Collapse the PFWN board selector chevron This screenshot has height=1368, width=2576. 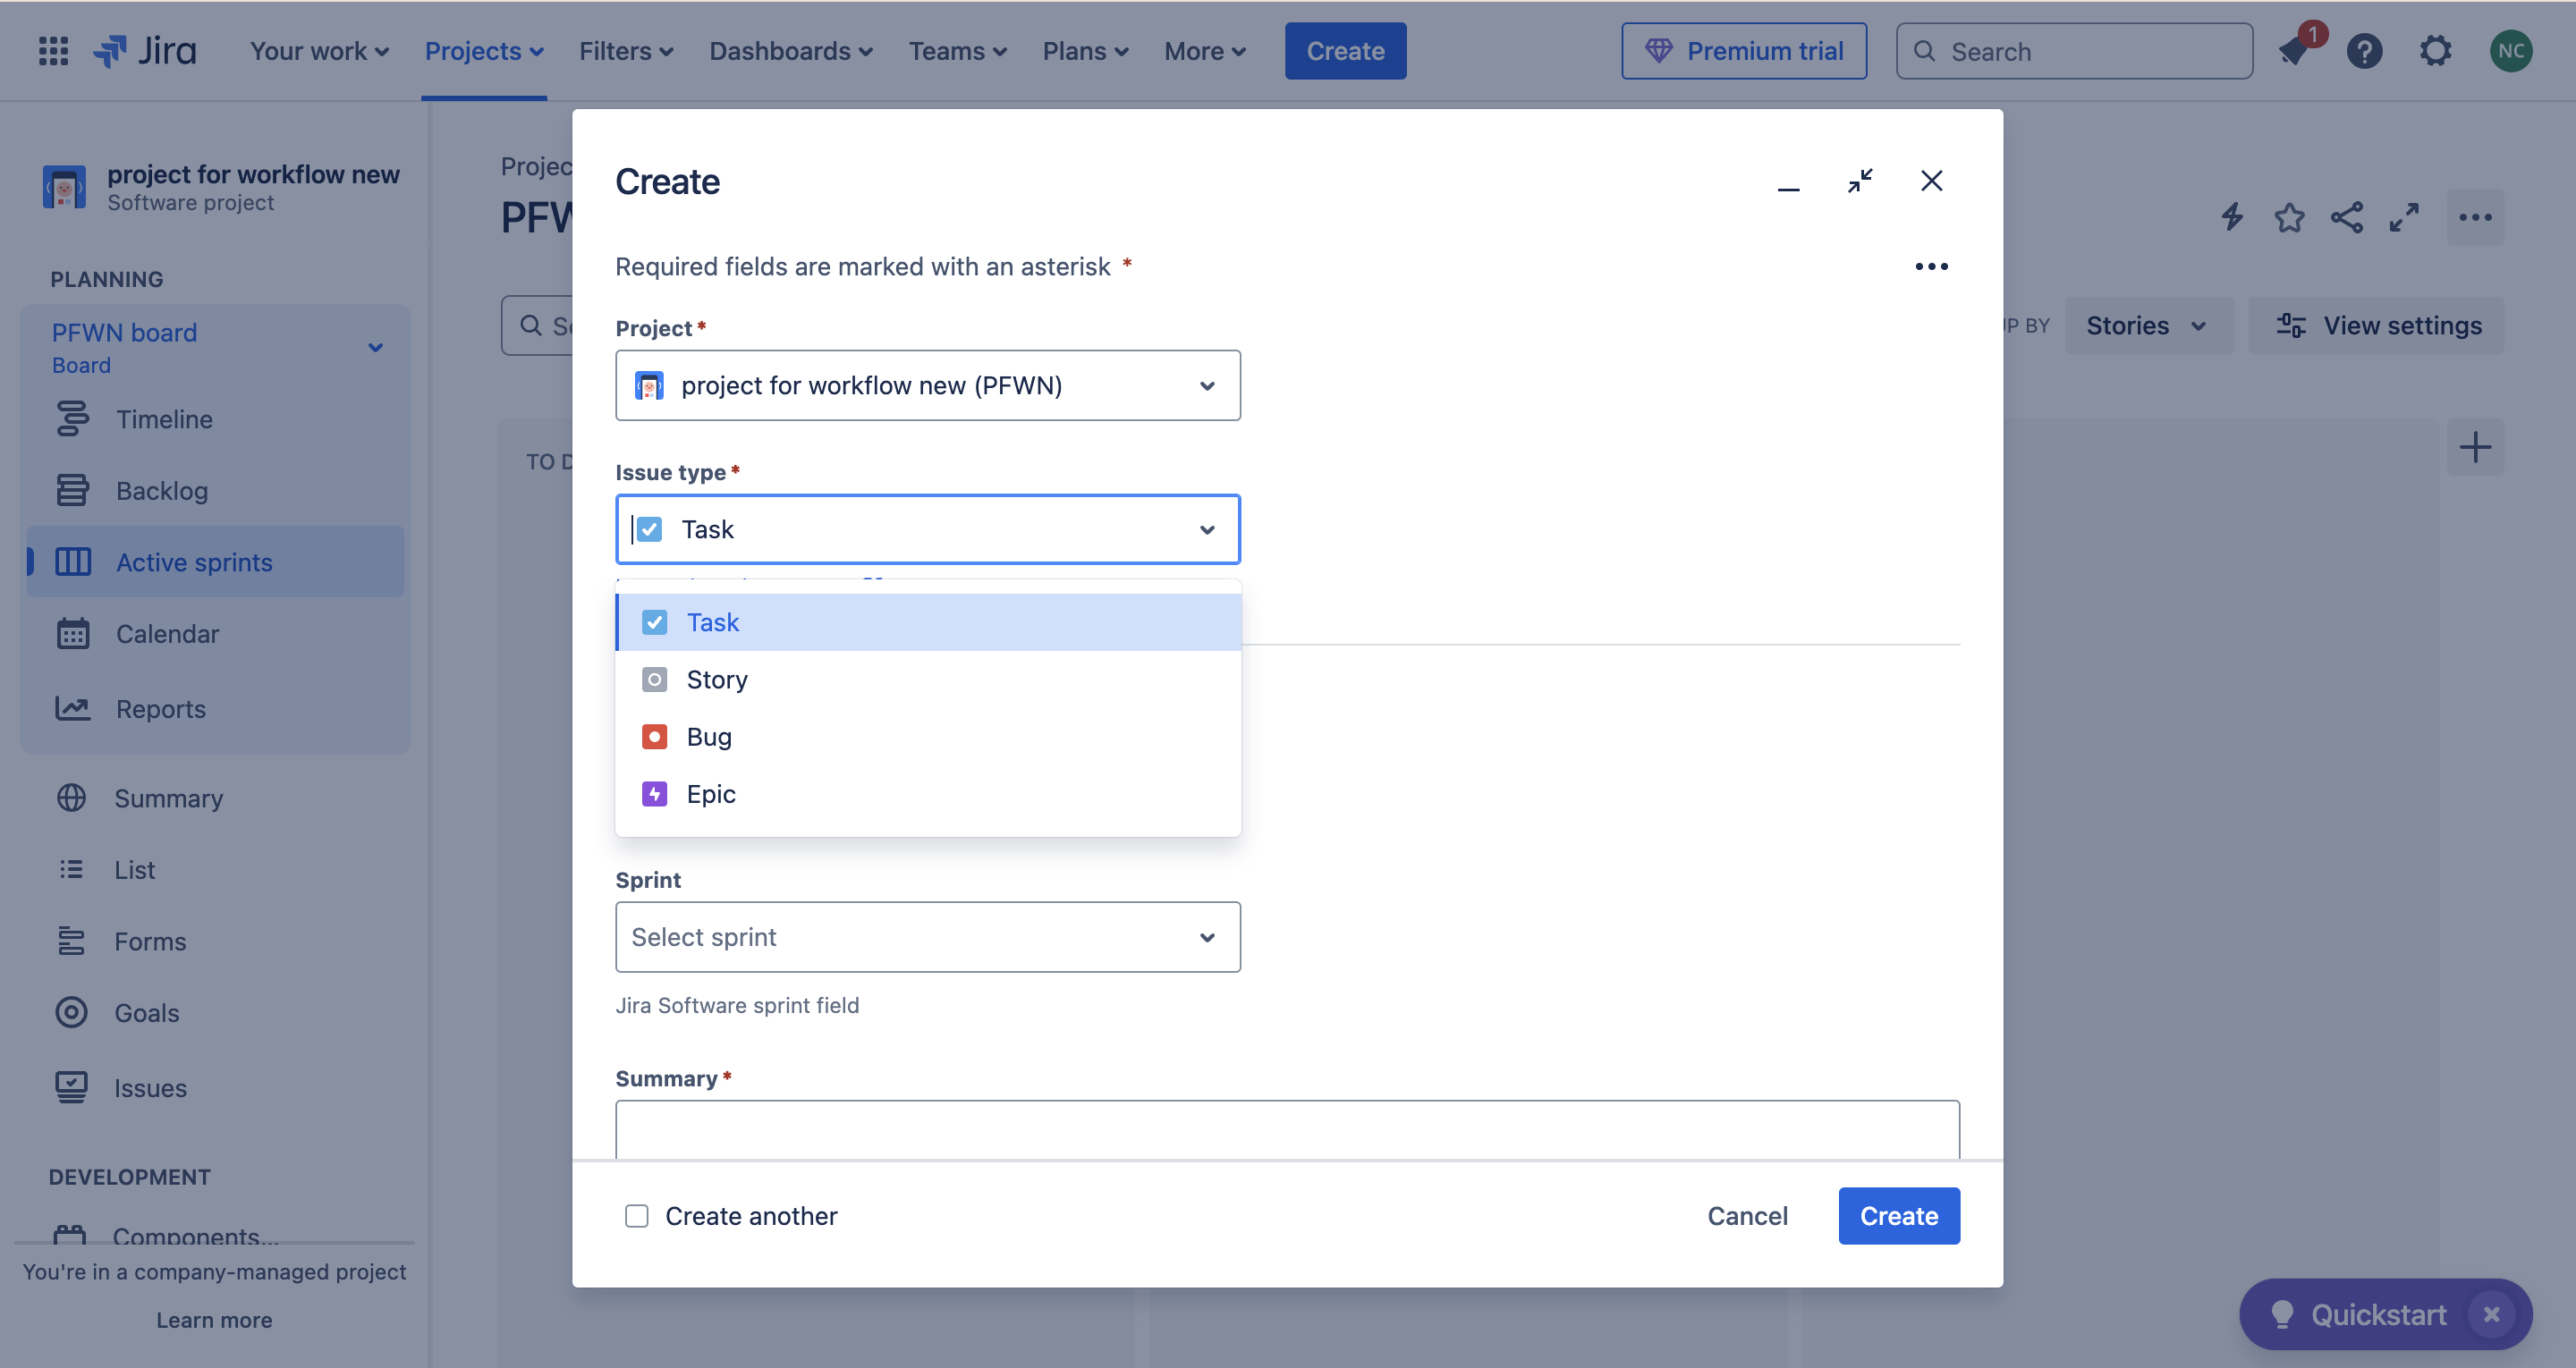coord(376,347)
